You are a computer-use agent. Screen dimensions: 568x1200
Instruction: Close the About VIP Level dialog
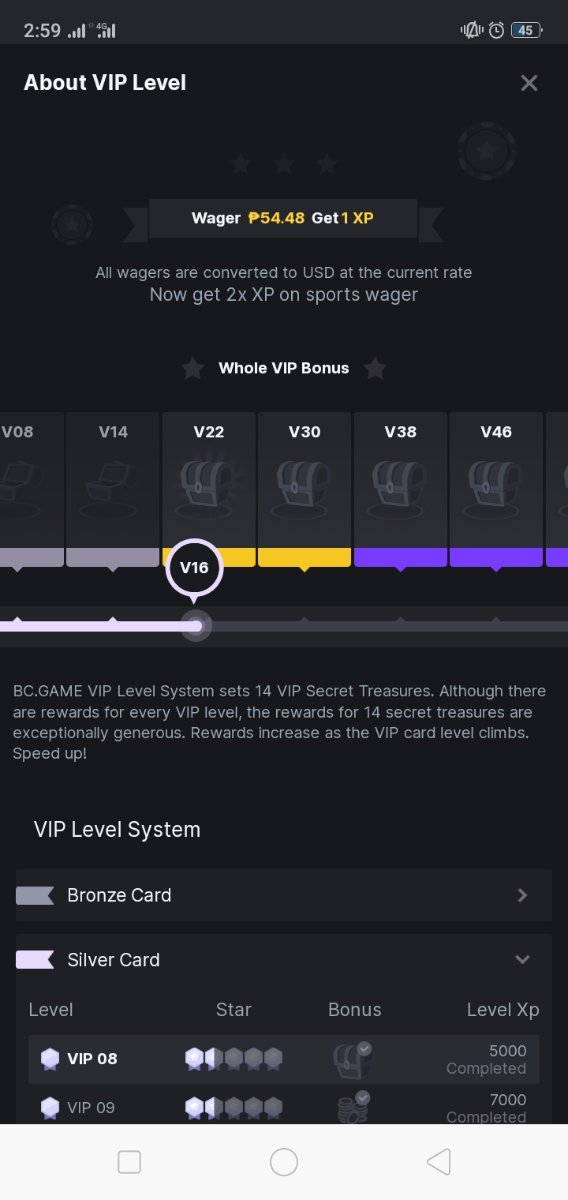tap(529, 83)
